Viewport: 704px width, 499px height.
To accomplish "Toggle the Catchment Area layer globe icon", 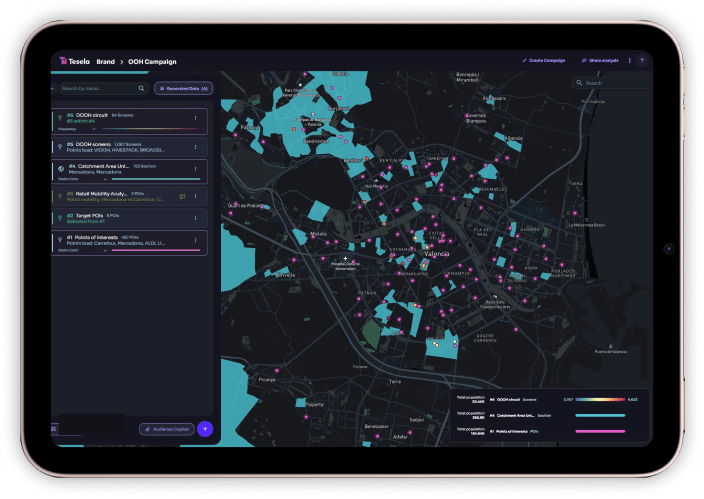I will tap(60, 168).
